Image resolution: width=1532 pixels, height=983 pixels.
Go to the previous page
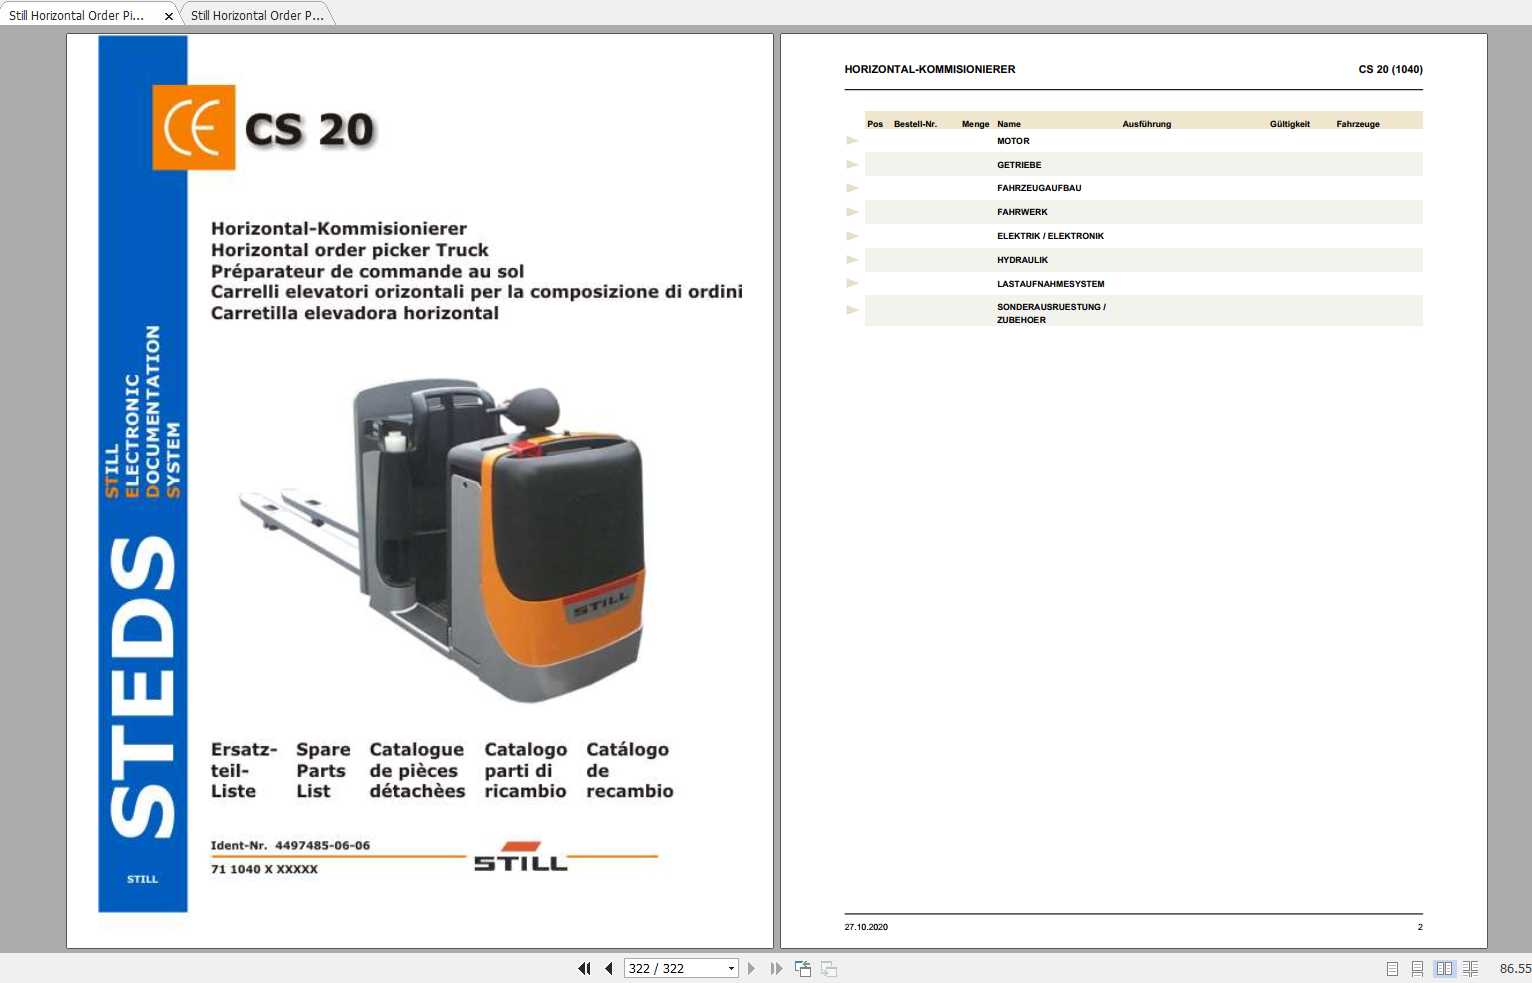point(608,968)
